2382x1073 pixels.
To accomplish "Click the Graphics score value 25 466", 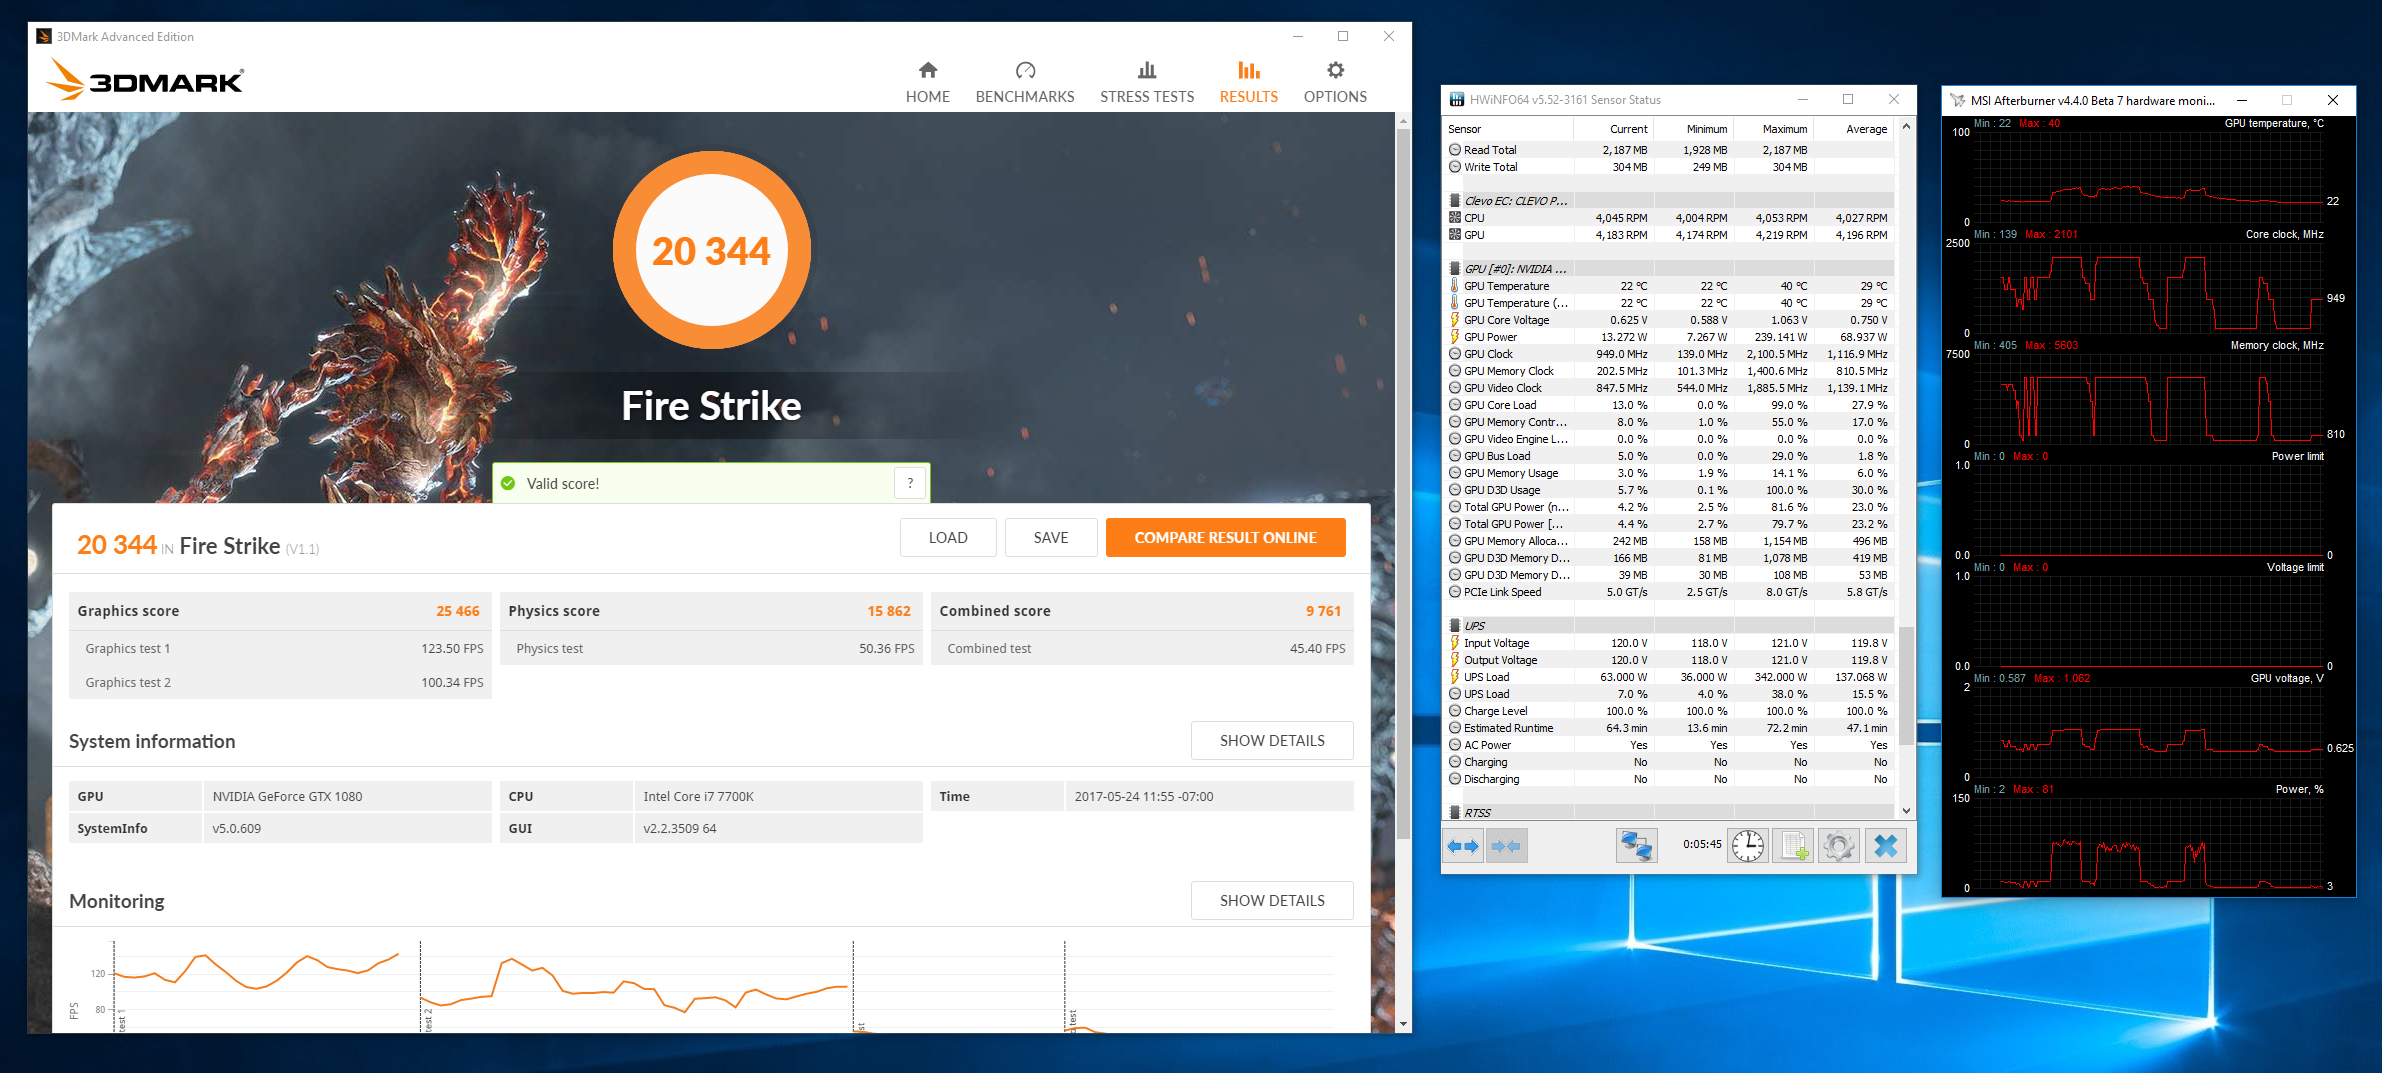I will tap(458, 611).
